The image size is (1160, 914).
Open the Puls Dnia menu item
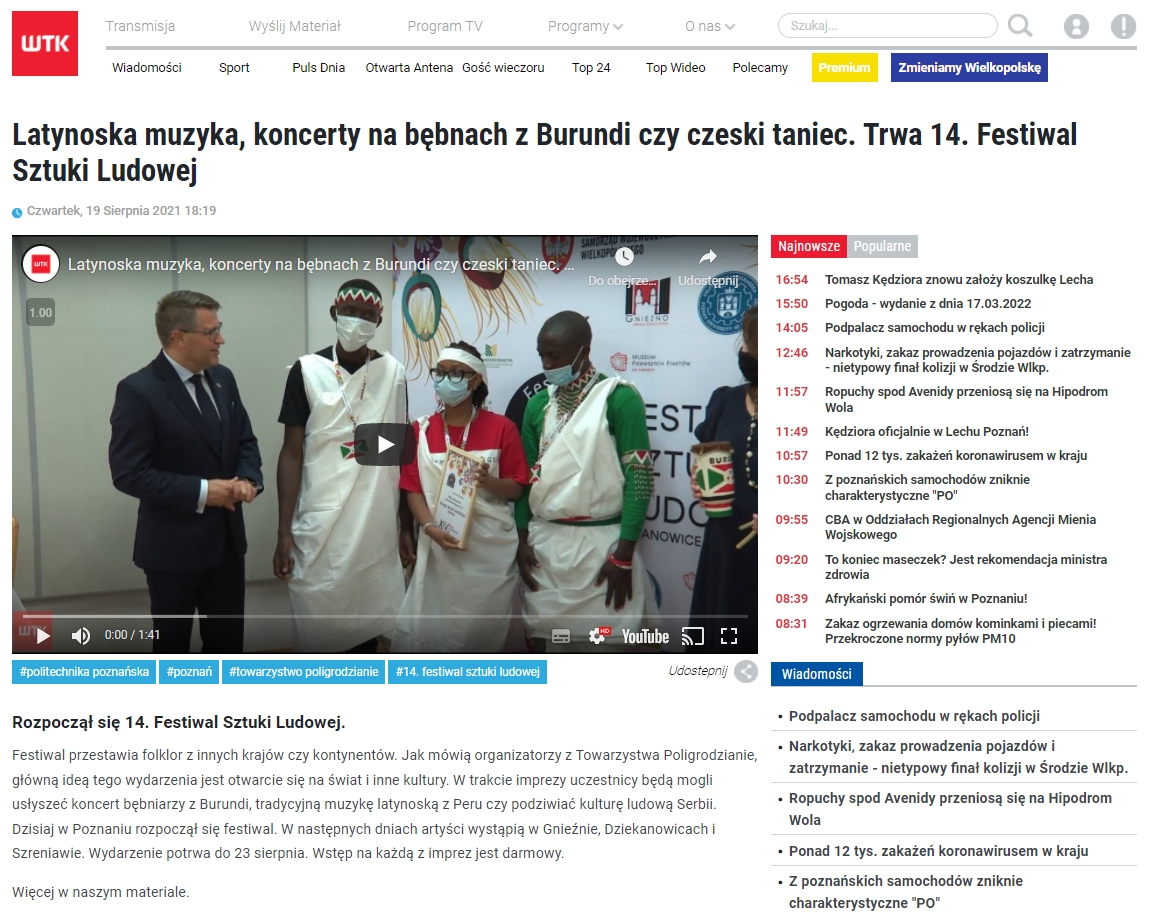click(318, 67)
